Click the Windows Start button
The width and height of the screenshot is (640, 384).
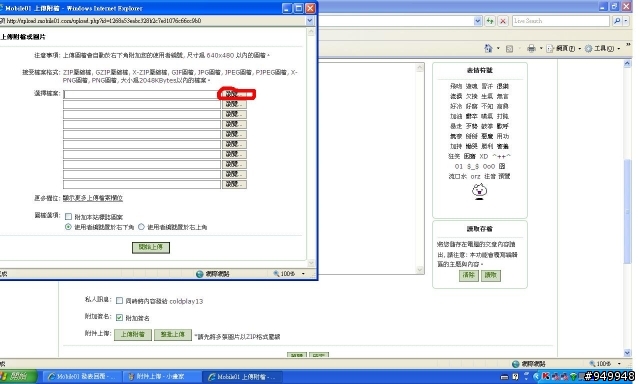[19, 376]
